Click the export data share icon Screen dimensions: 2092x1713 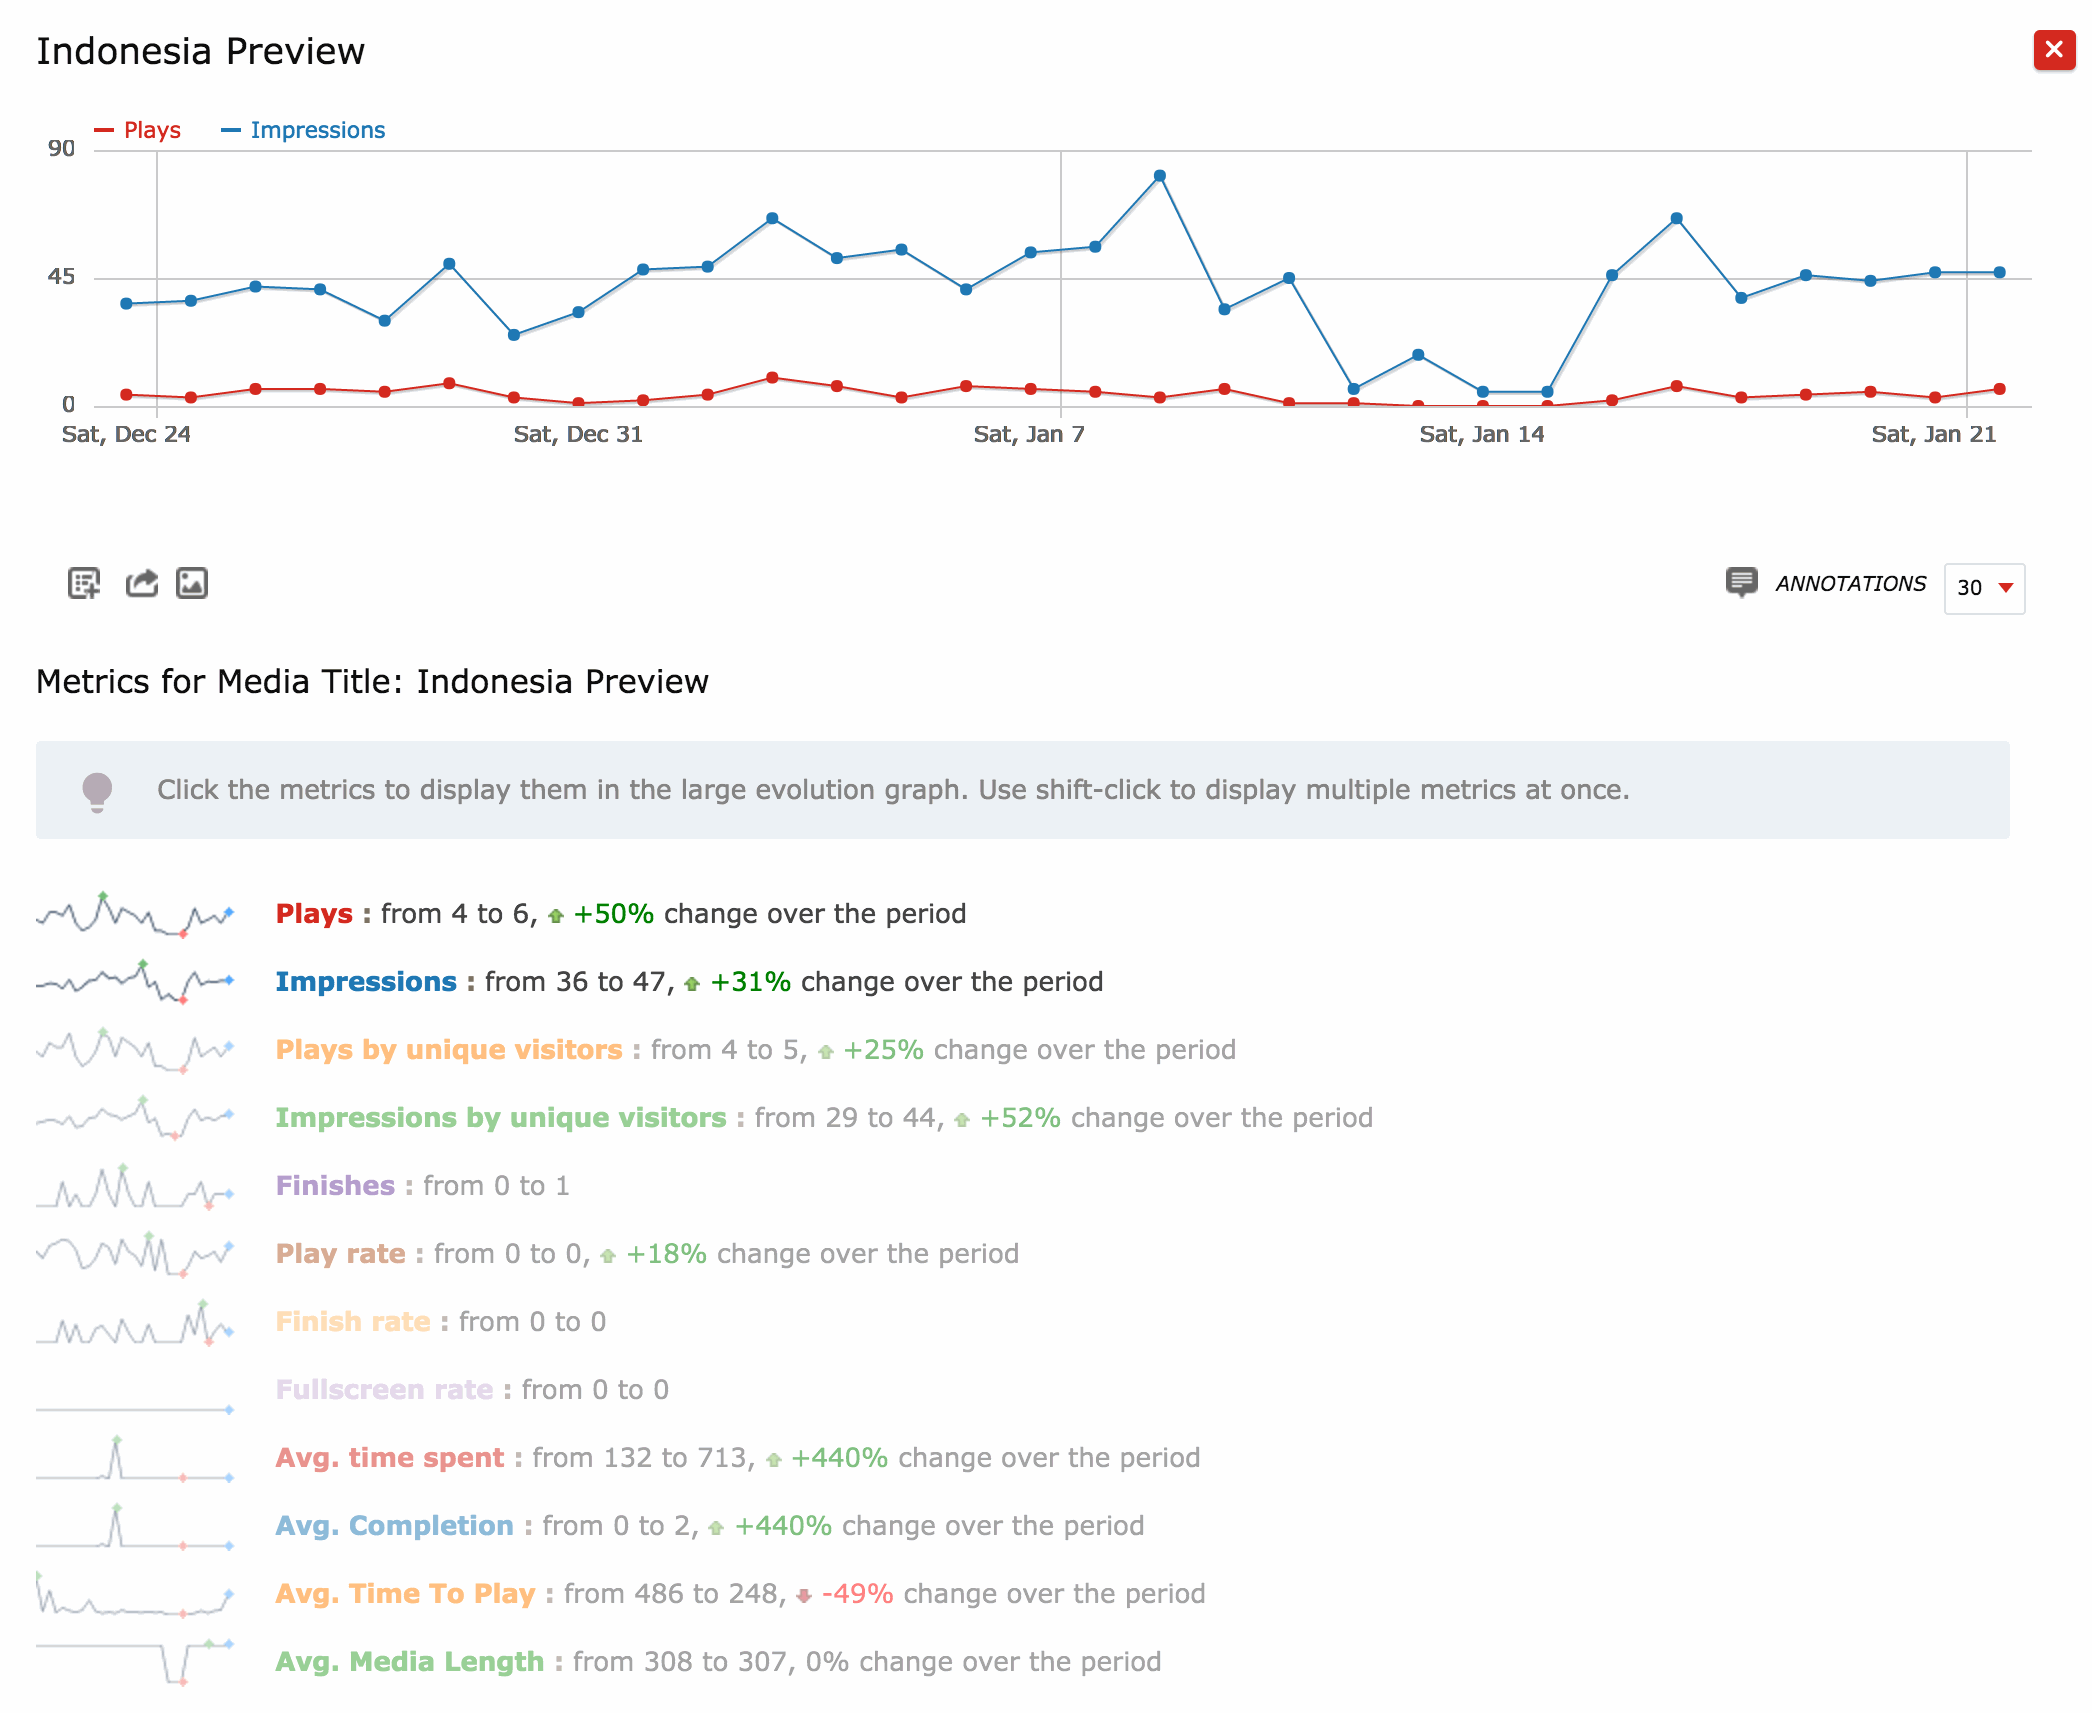click(141, 583)
